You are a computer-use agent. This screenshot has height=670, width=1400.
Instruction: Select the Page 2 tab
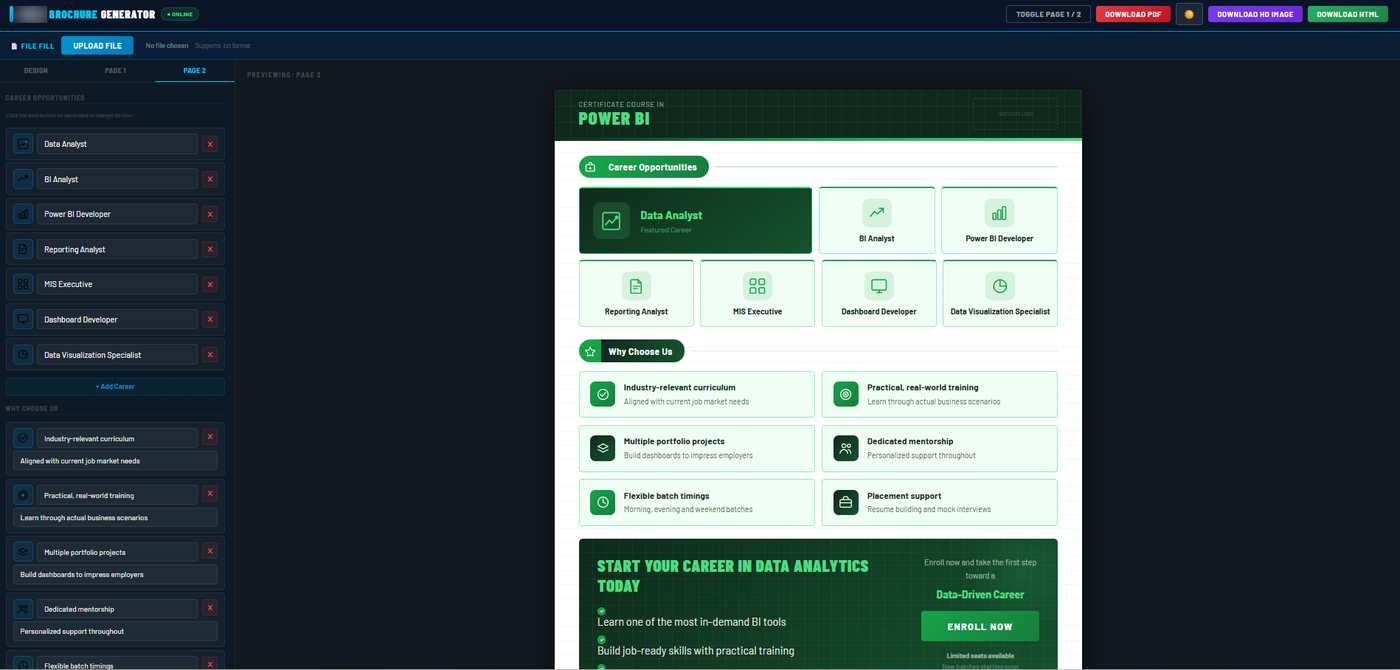[x=195, y=71]
